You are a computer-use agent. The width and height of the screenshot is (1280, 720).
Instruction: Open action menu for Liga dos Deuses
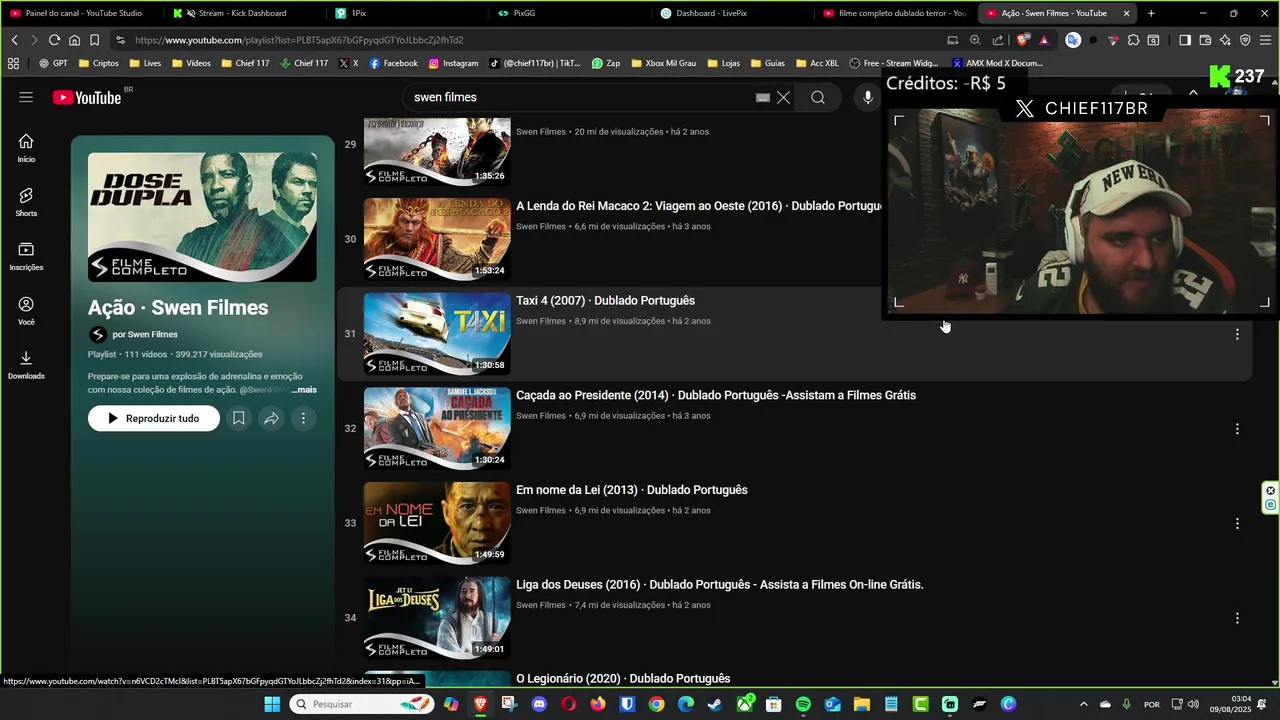[x=1237, y=618]
